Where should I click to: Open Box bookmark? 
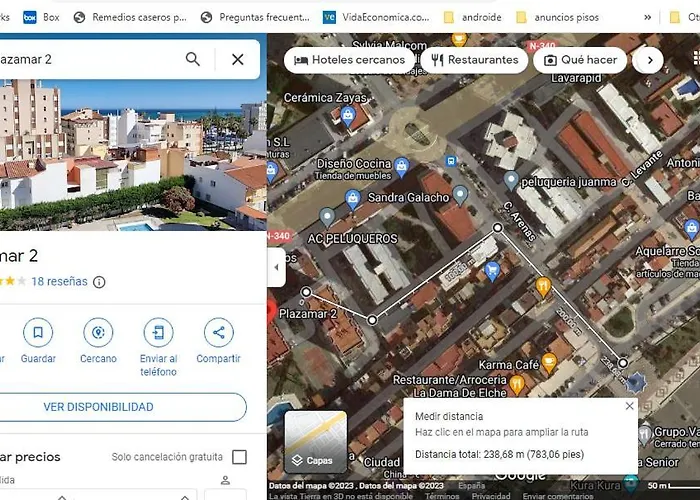(42, 17)
